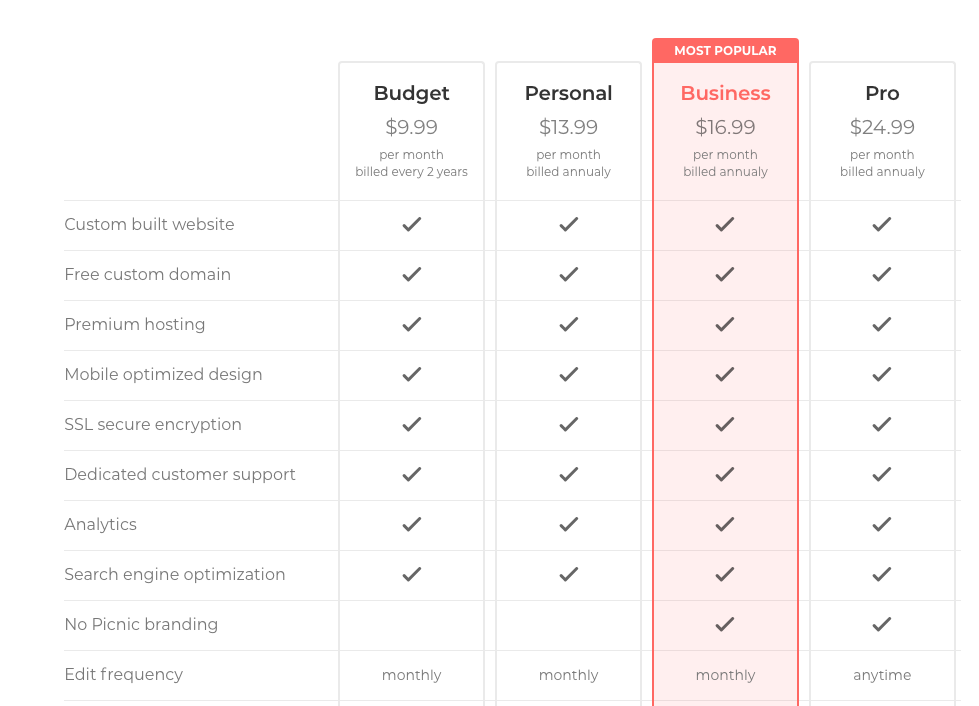The image size is (979, 706).
Task: Click the Edit frequency row label
Action: (123, 675)
